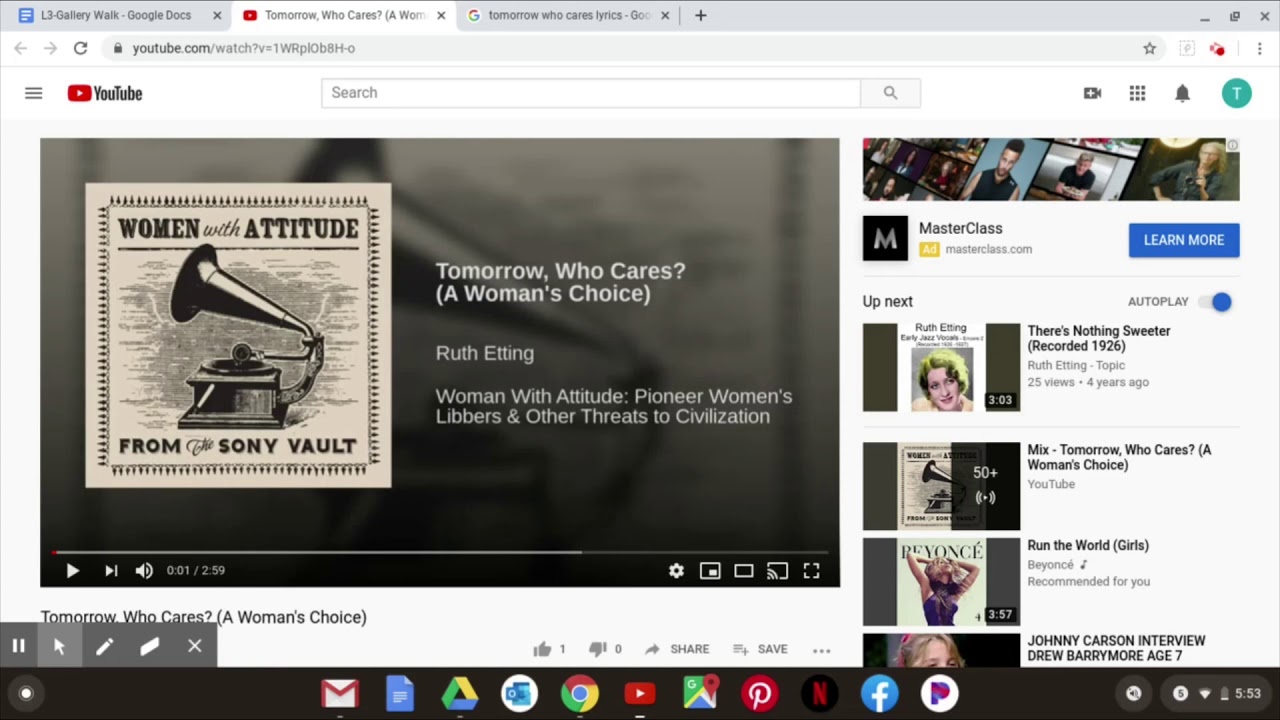The image size is (1280, 720).
Task: Switch to theater mode
Action: (x=743, y=570)
